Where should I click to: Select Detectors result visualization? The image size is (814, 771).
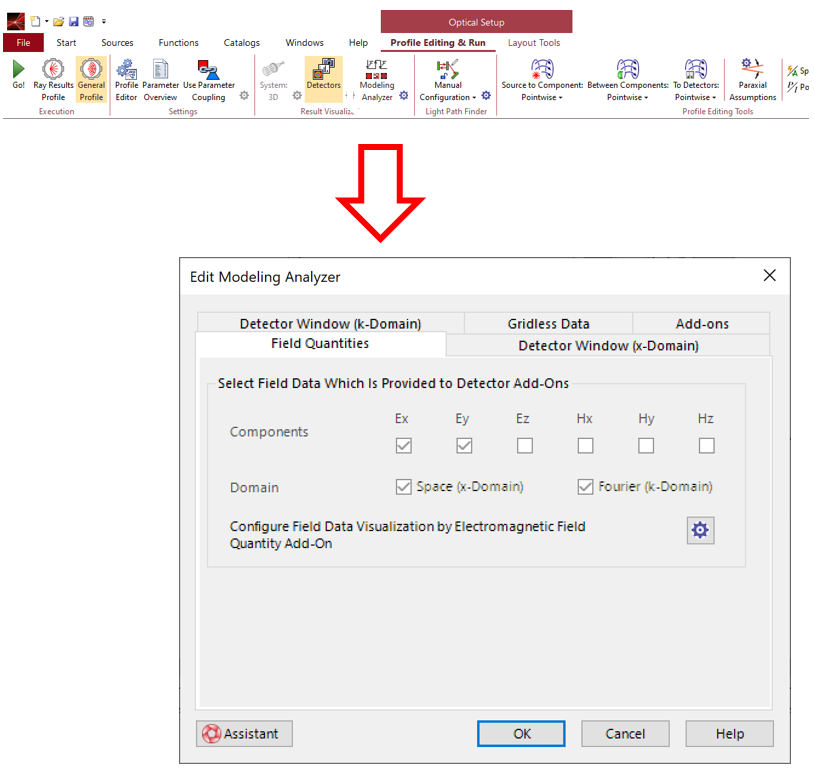[323, 72]
